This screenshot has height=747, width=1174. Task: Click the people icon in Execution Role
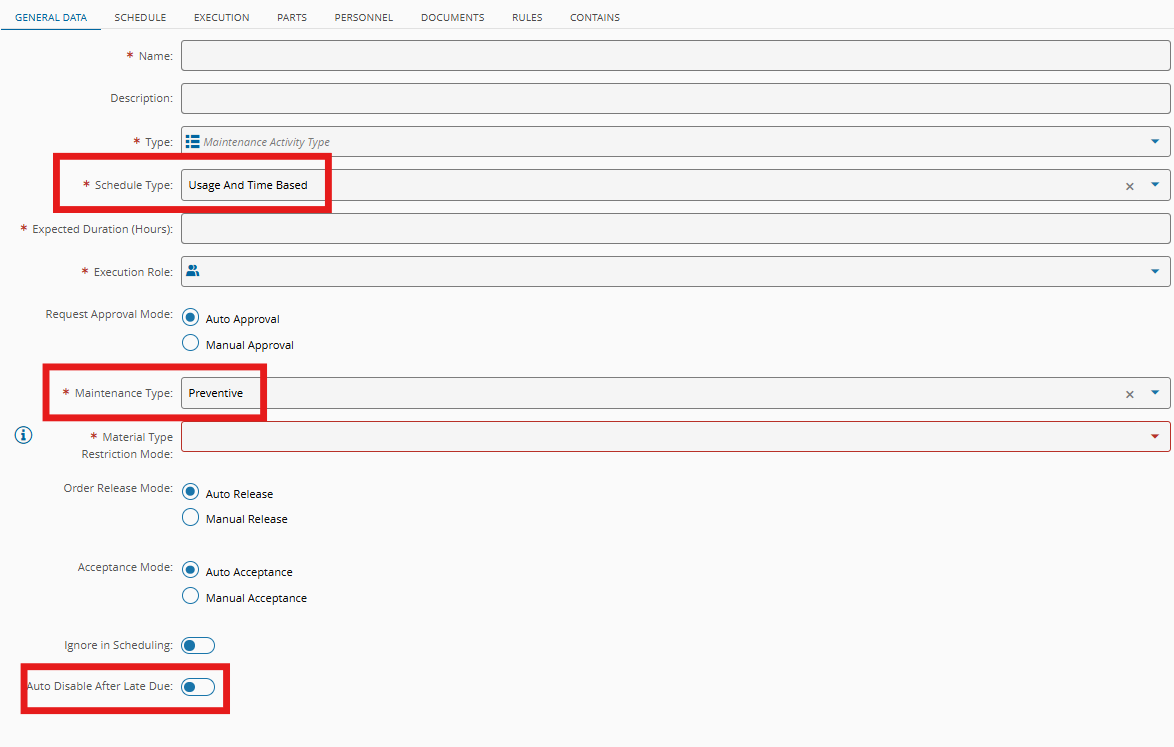192,271
